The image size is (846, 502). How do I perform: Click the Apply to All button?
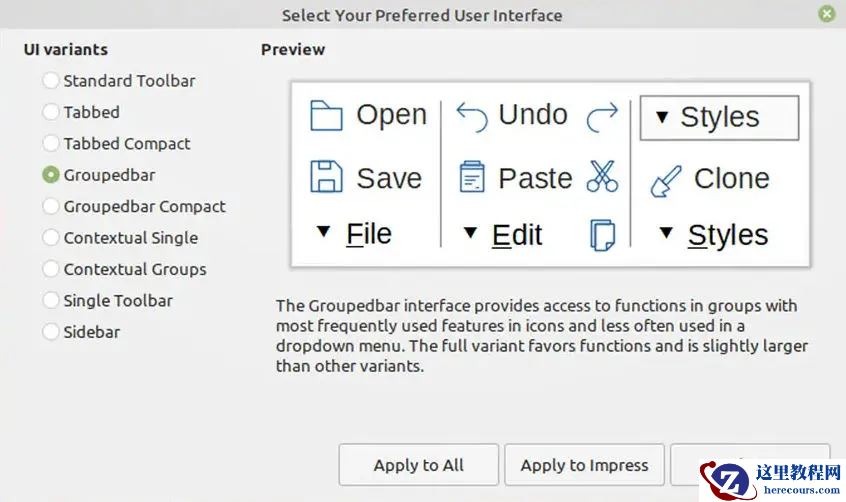418,465
